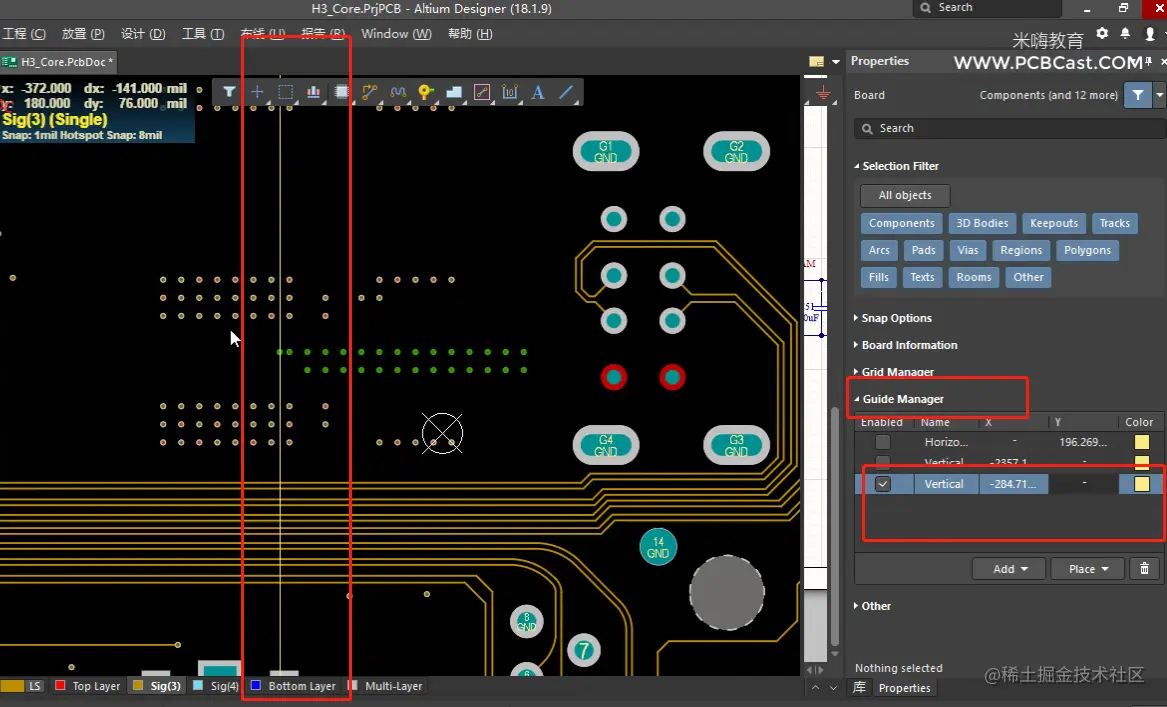1167x707 pixels.
Task: Click the Bottom Layer blue color swatch
Action: click(256, 685)
